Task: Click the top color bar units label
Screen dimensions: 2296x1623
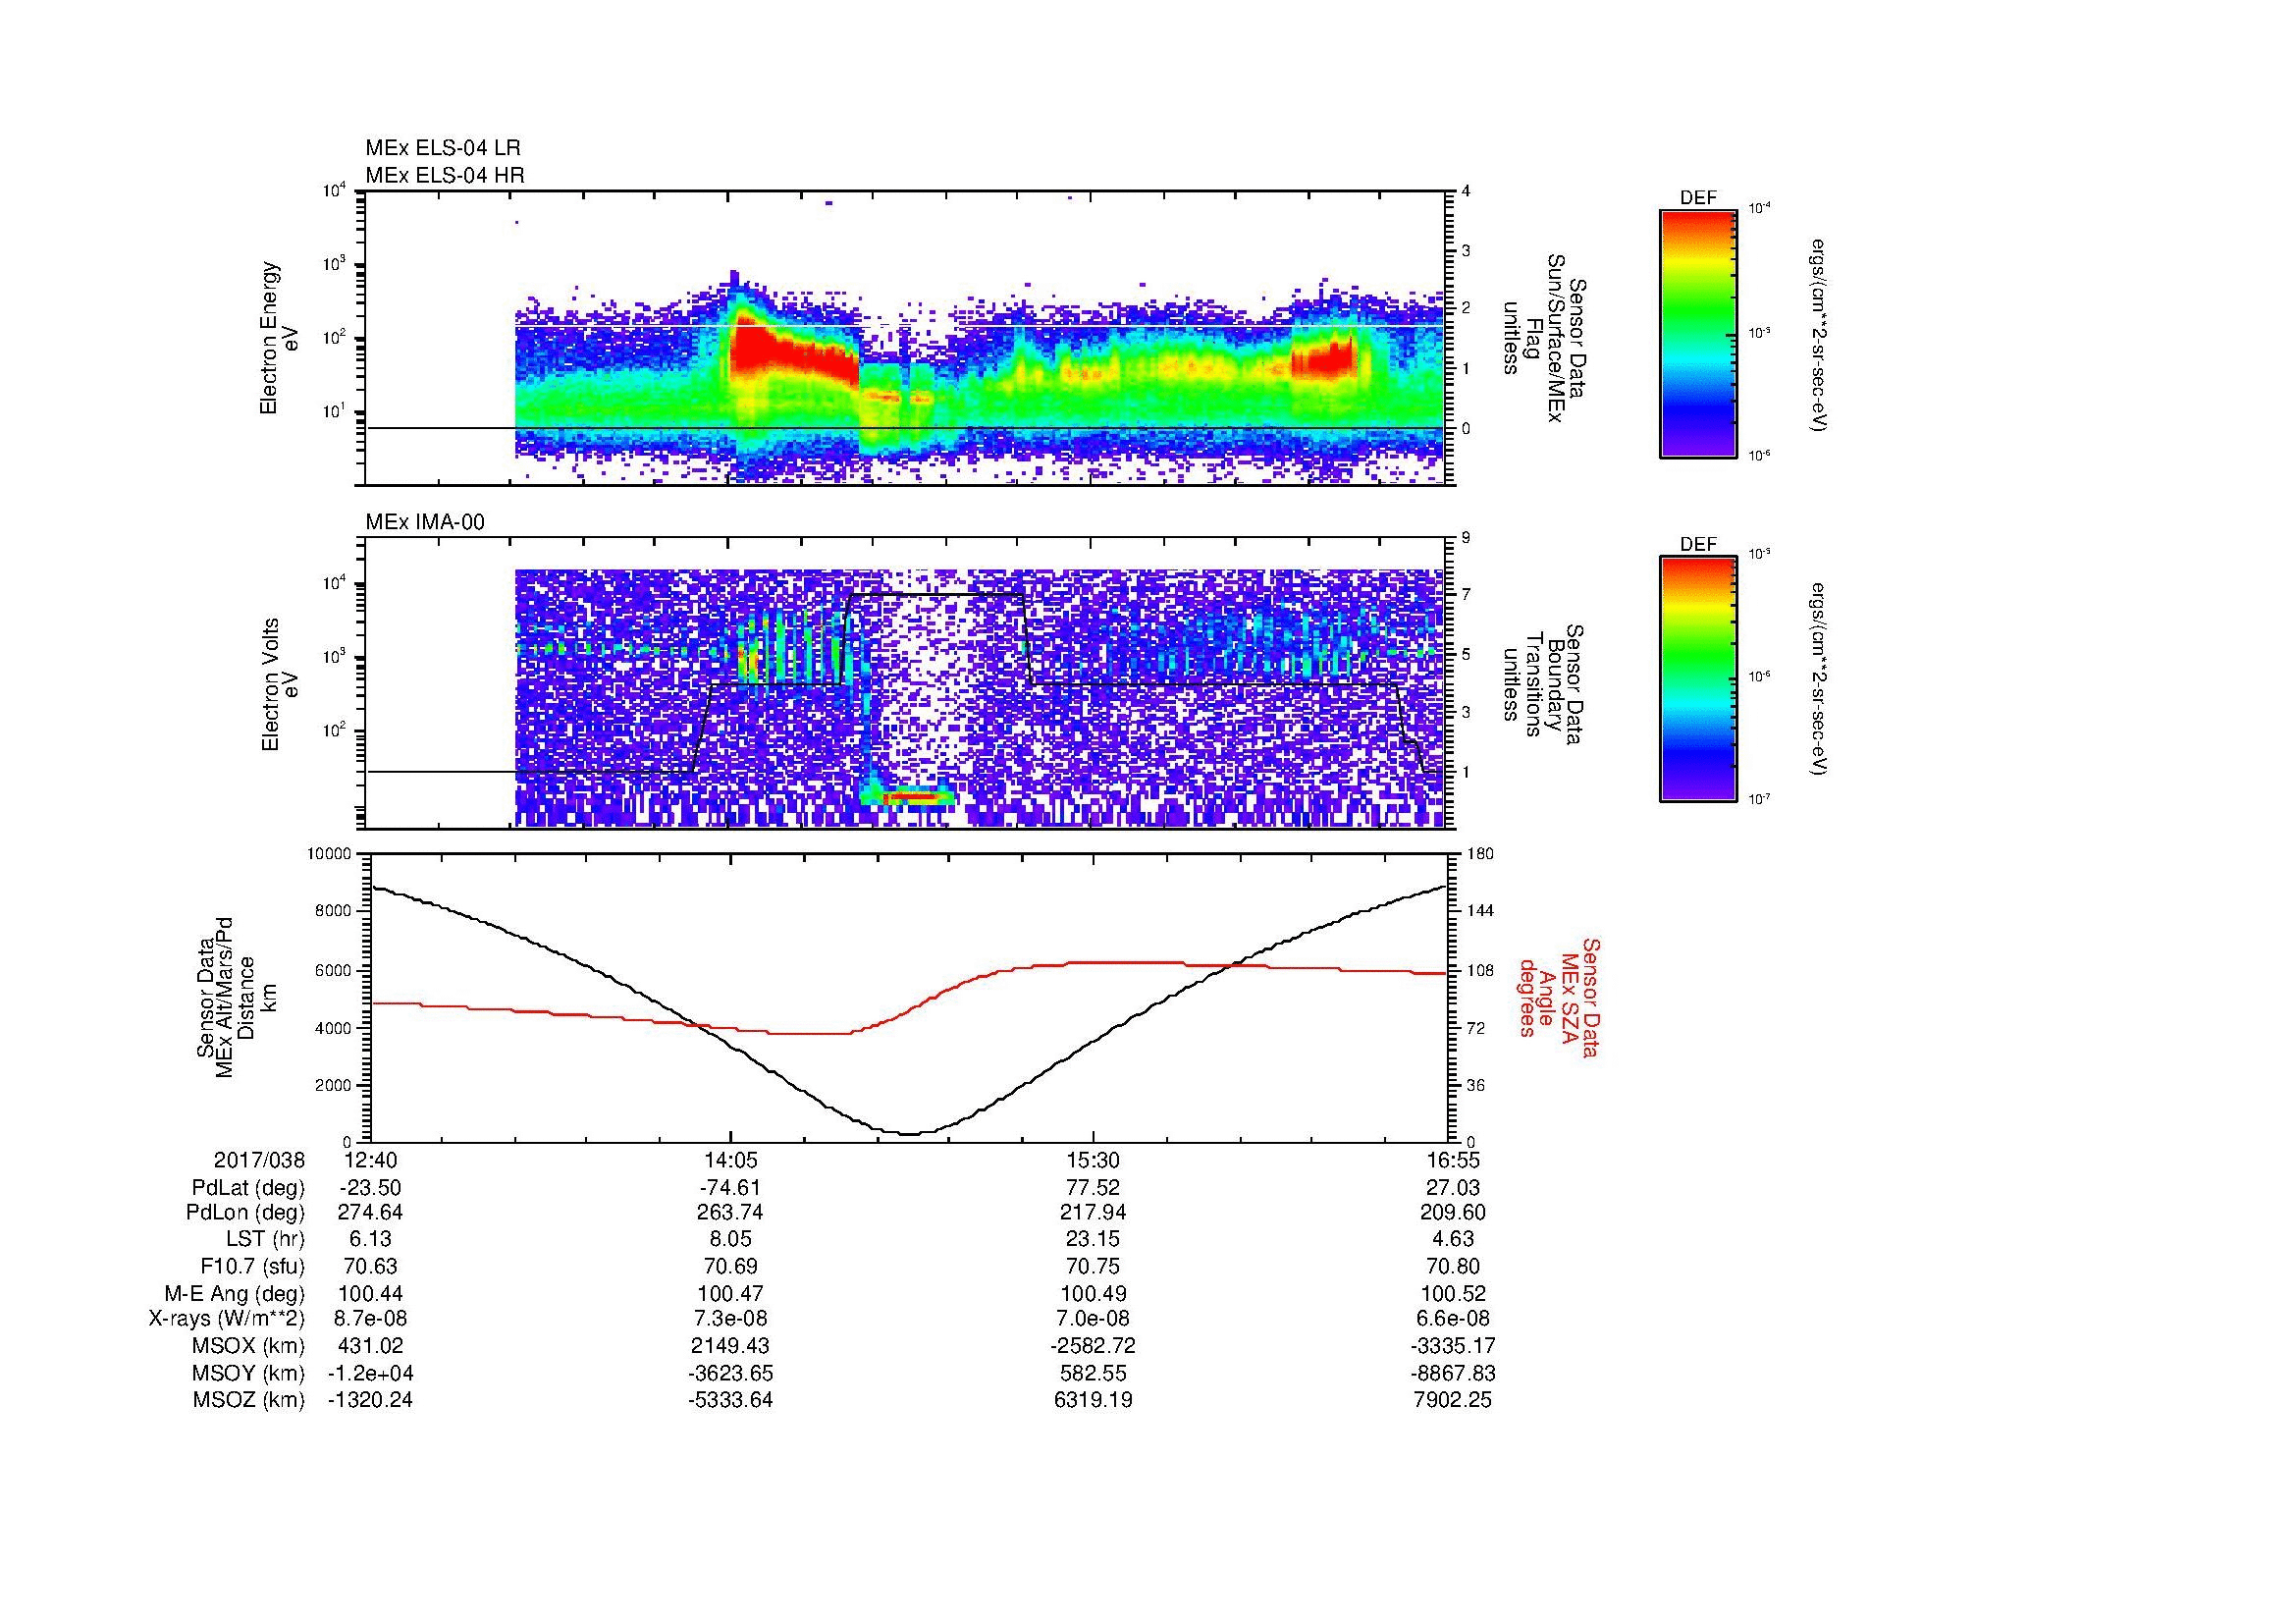Action: (x=1820, y=335)
